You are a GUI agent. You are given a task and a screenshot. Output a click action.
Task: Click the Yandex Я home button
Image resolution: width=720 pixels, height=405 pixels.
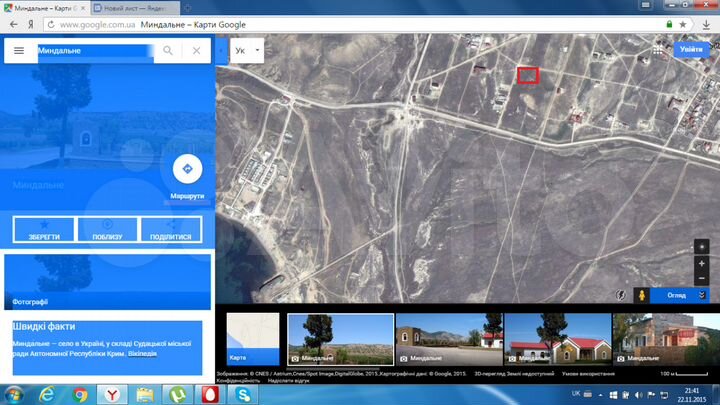coord(30,24)
